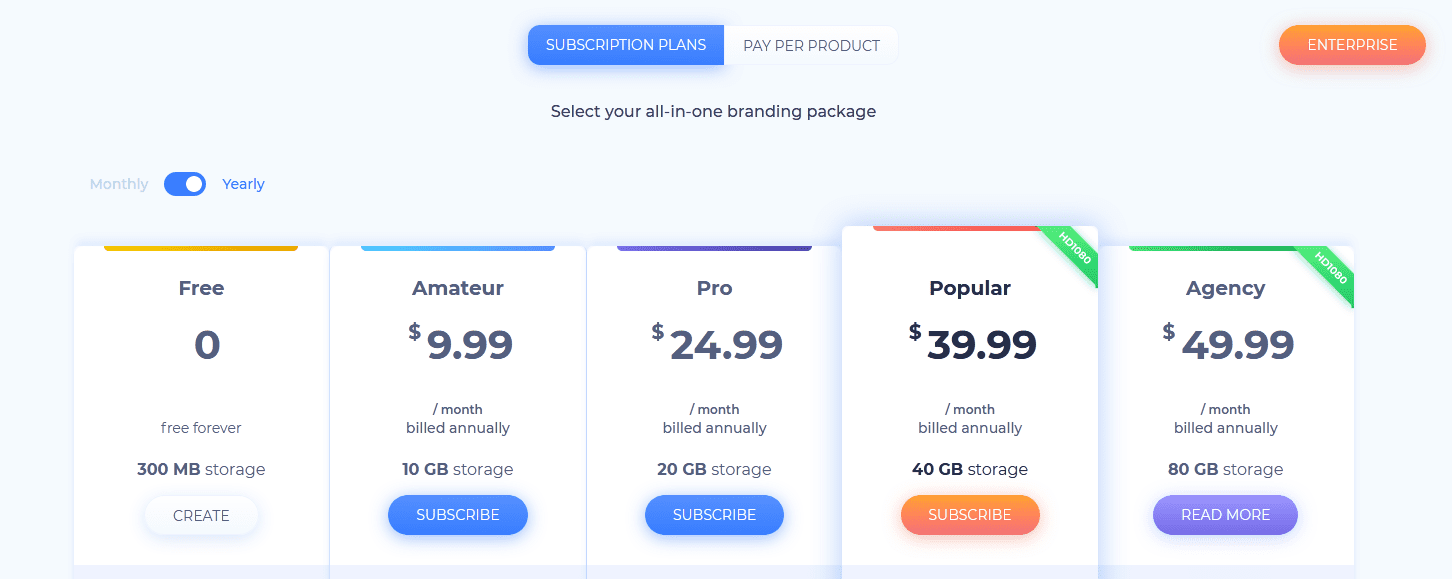The width and height of the screenshot is (1452, 579).
Task: Click Create on the Free plan
Action: pyautogui.click(x=201, y=515)
